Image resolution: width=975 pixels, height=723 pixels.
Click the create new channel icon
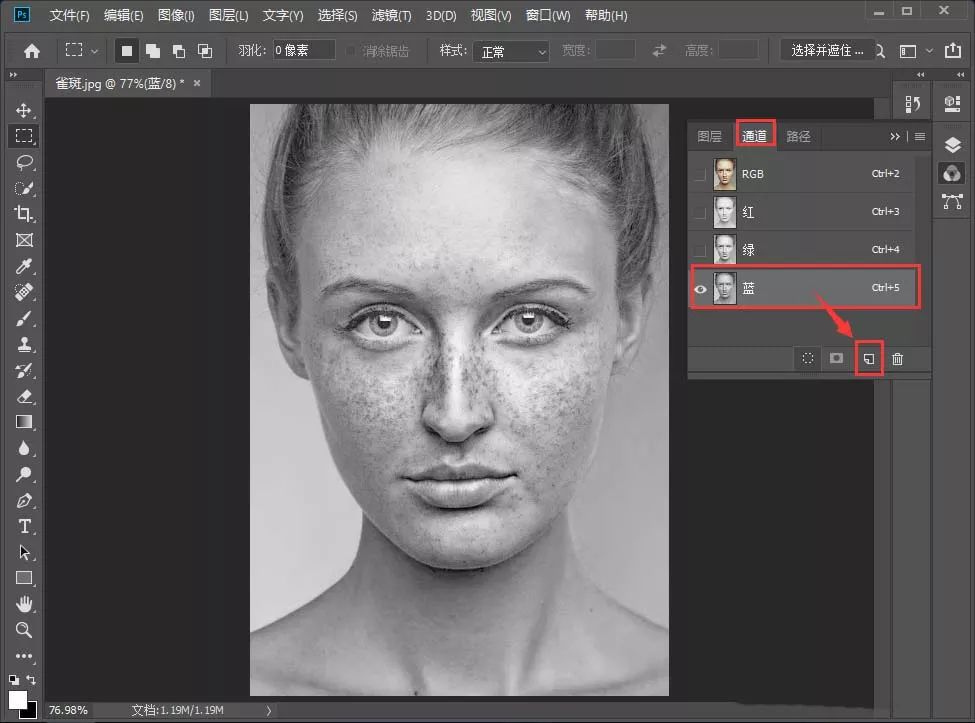869,359
